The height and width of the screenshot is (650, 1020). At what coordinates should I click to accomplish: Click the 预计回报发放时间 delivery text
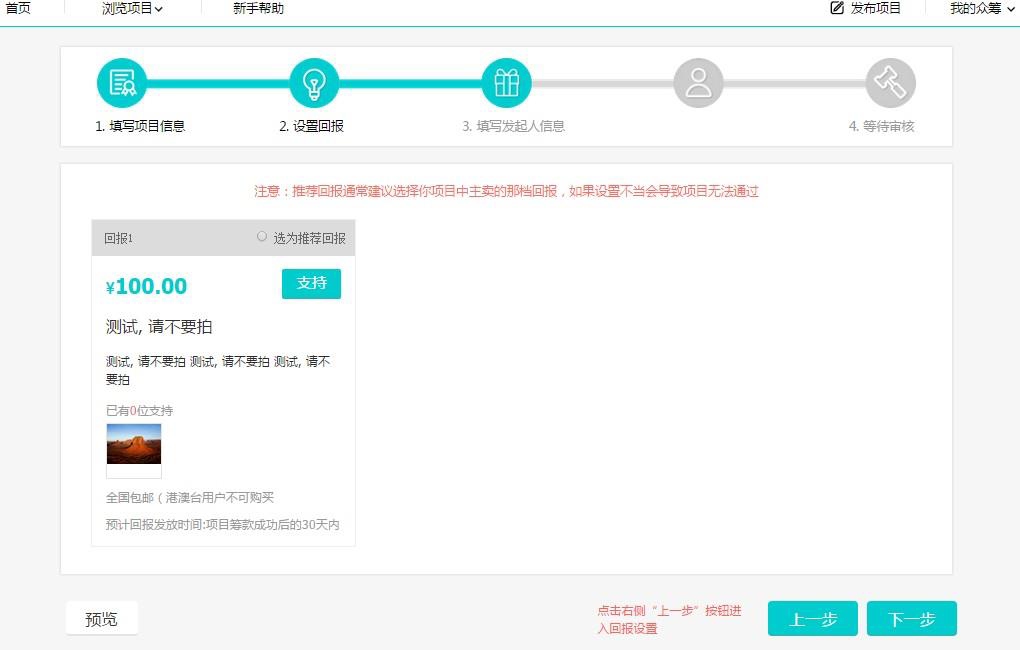point(222,524)
